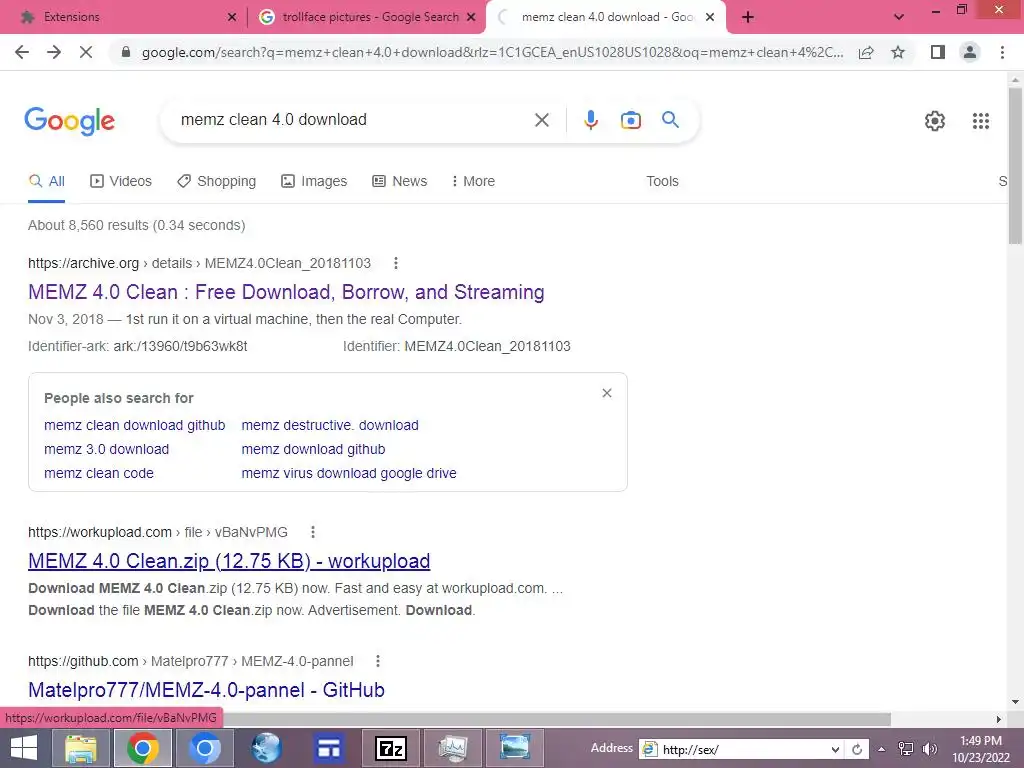Viewport: 1024px width, 768px height.
Task: Close the Extensions tab
Action: coord(232,17)
